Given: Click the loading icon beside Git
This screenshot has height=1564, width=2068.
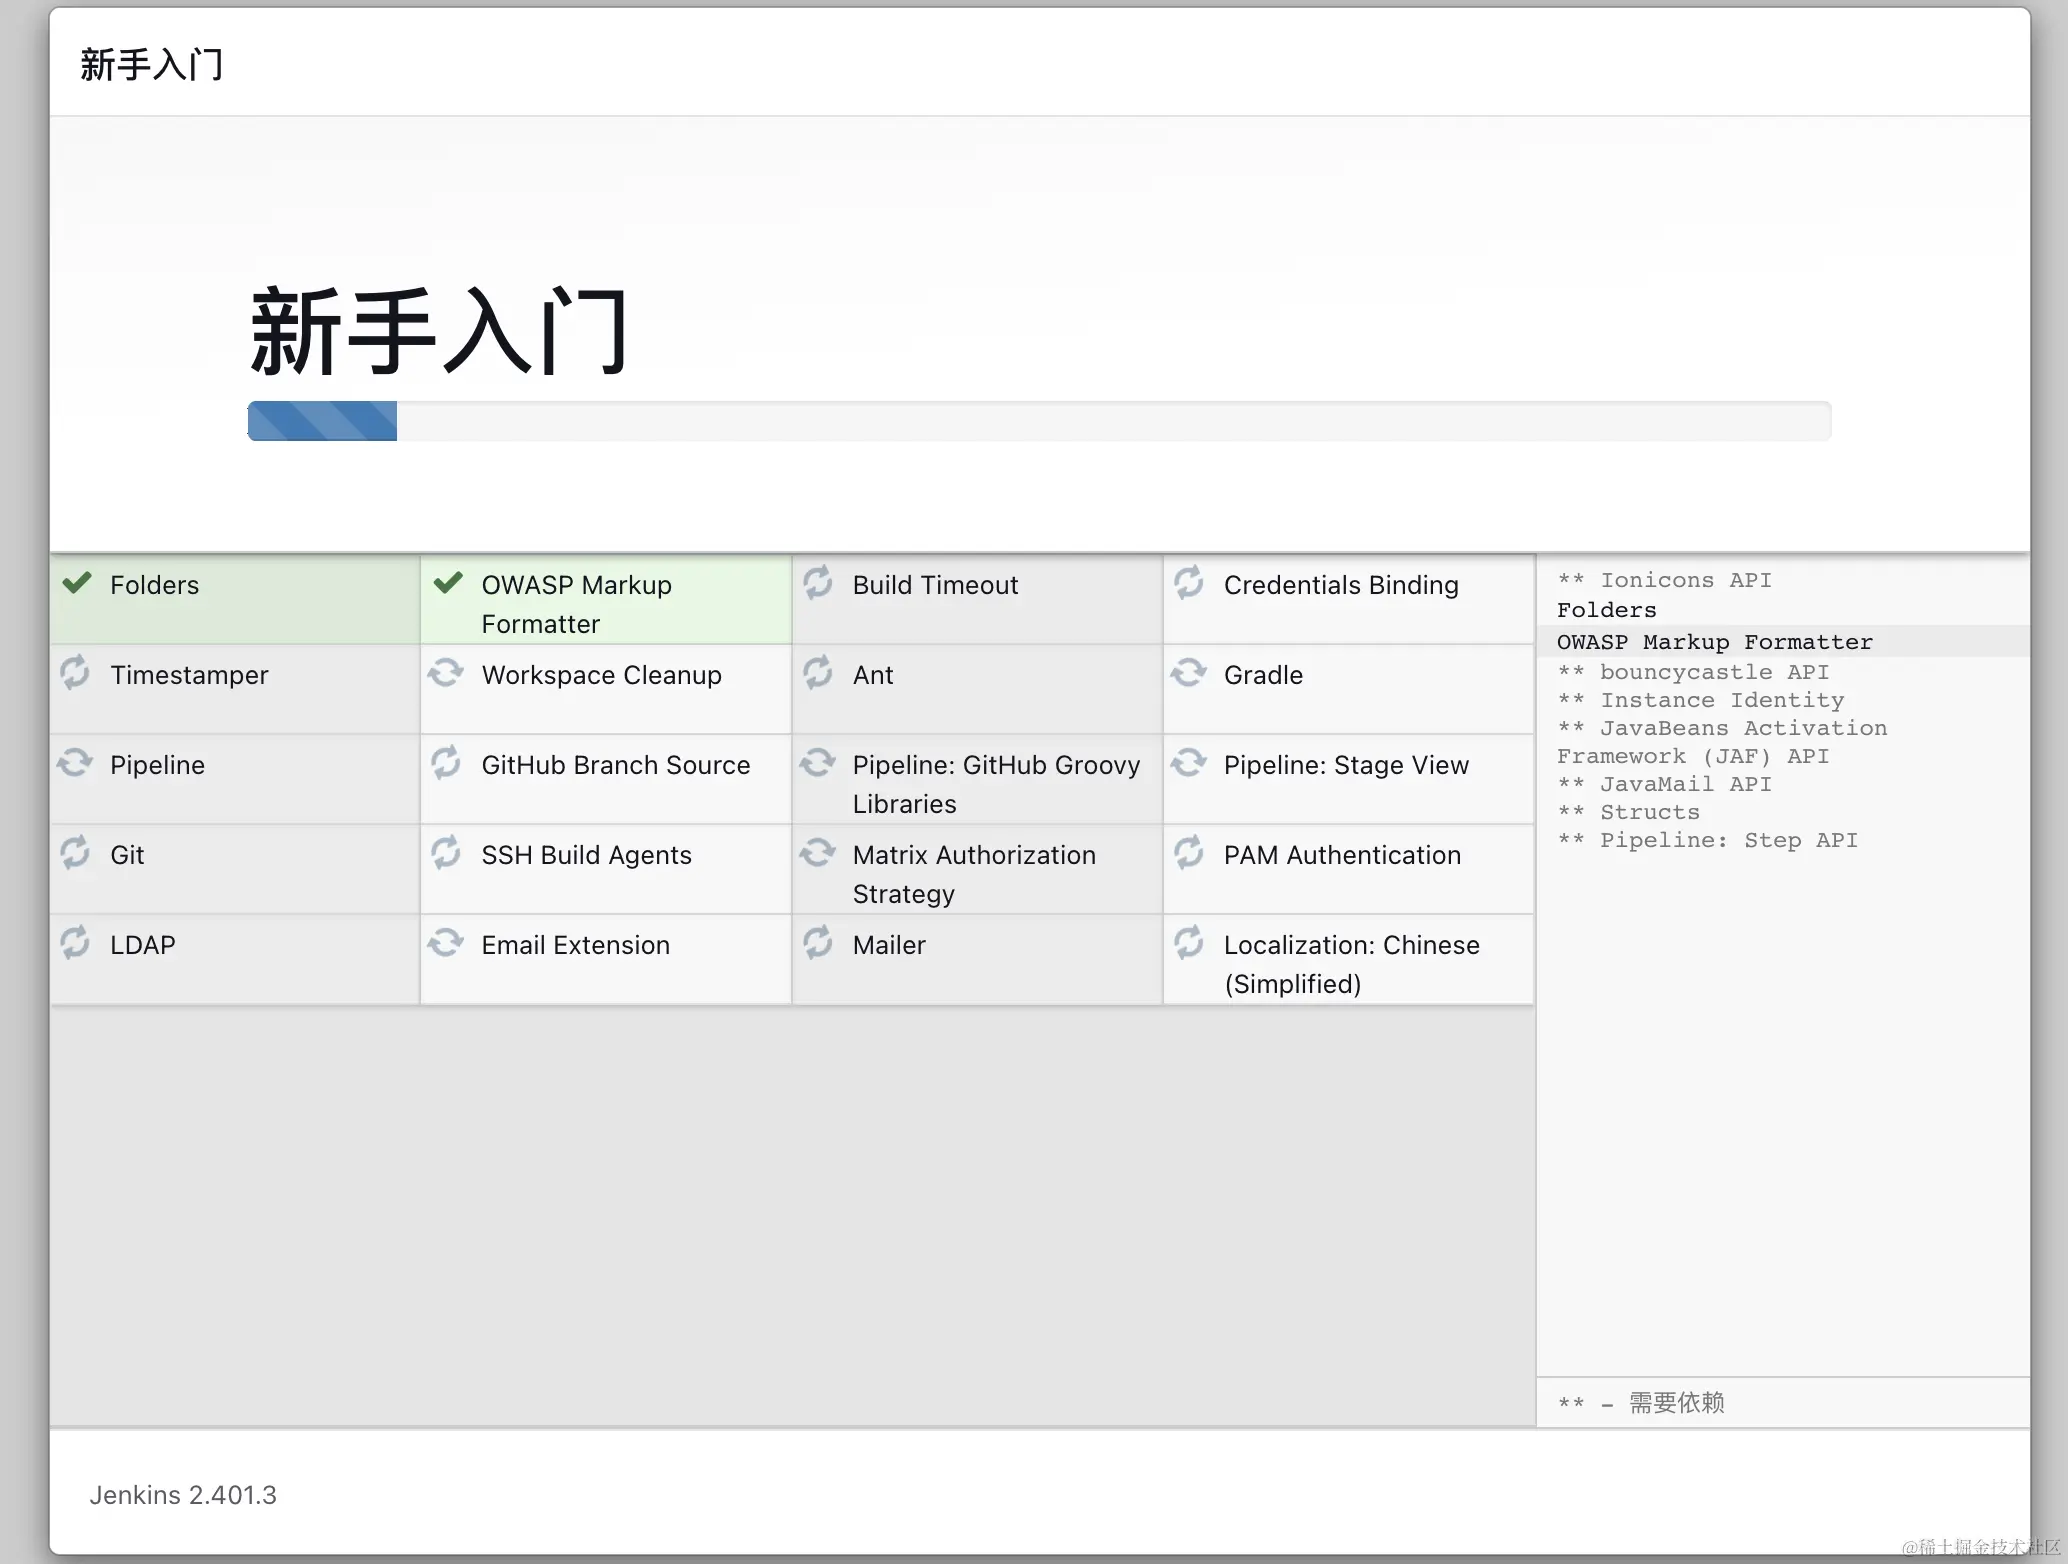Looking at the screenshot, I should [x=75, y=853].
